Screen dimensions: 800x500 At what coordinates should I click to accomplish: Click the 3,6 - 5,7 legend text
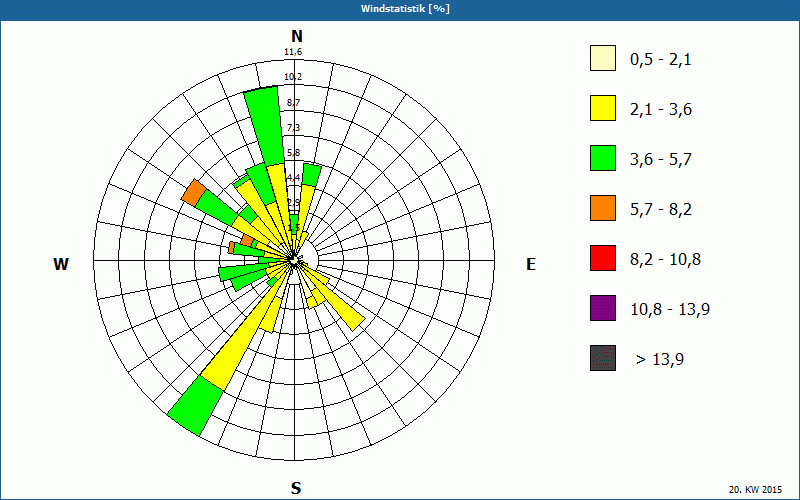click(661, 160)
